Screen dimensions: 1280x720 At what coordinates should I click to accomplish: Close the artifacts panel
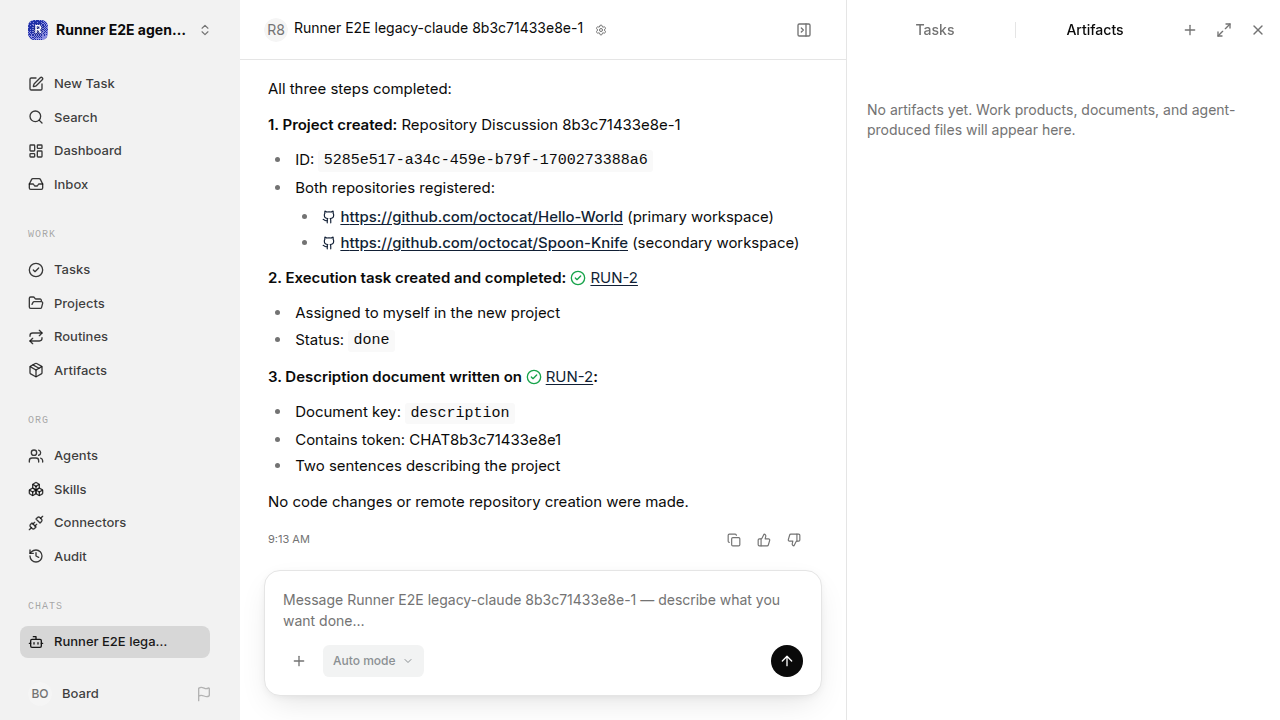coord(1258,30)
